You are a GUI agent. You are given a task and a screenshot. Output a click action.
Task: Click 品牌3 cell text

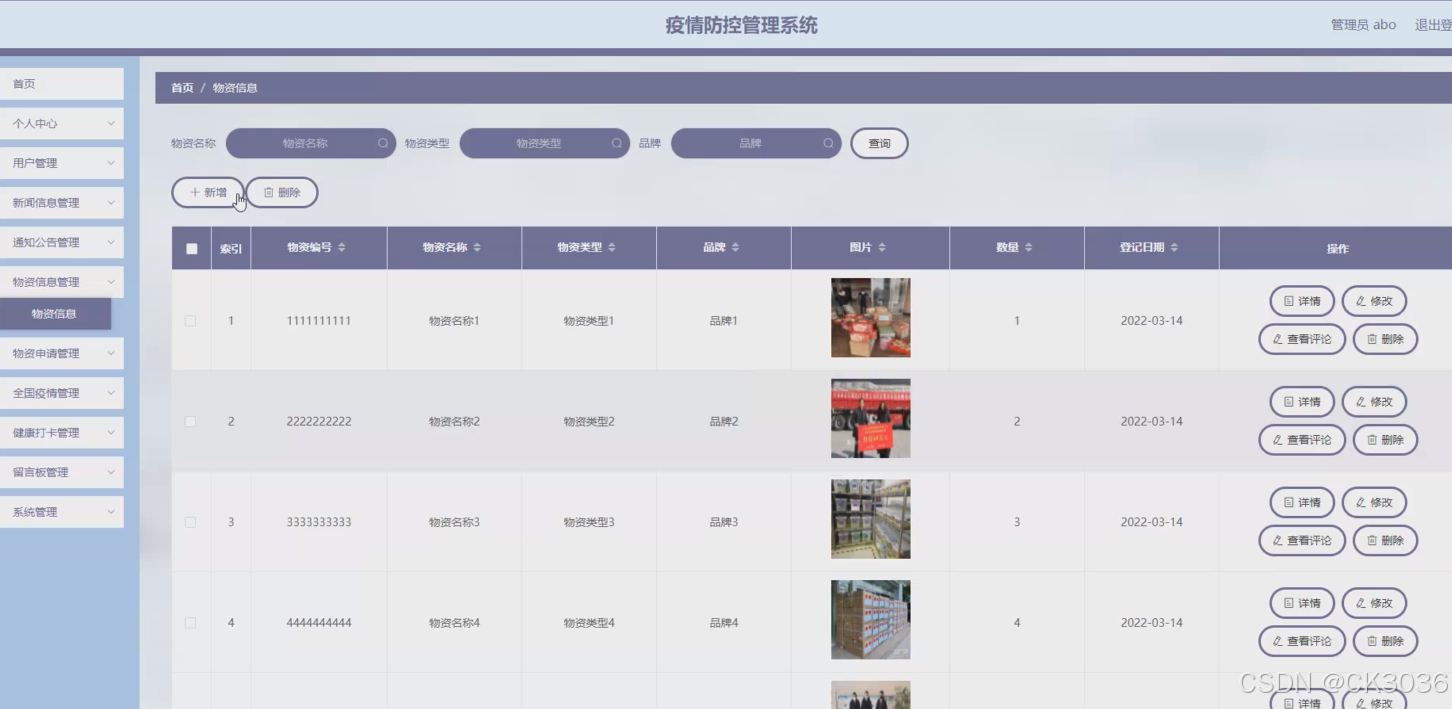tap(724, 523)
